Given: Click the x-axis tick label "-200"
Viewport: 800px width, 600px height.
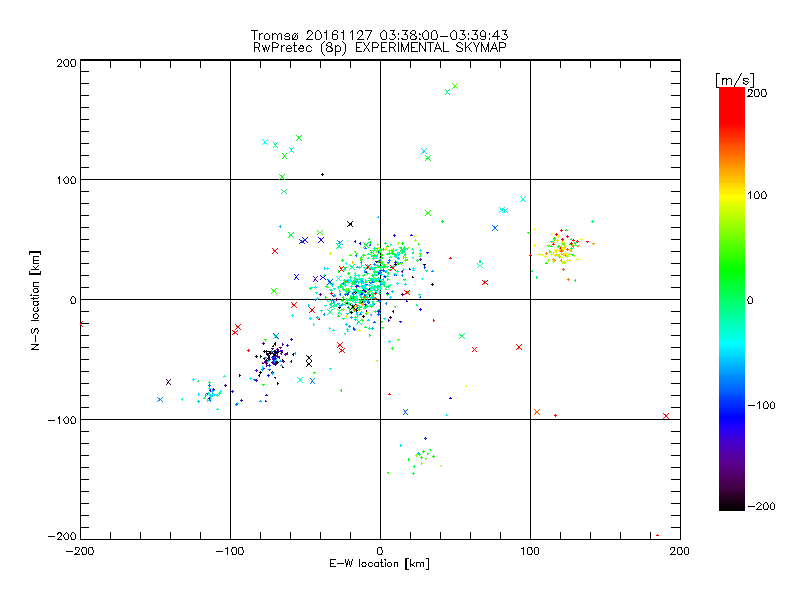Looking at the screenshot, I should click(80, 551).
